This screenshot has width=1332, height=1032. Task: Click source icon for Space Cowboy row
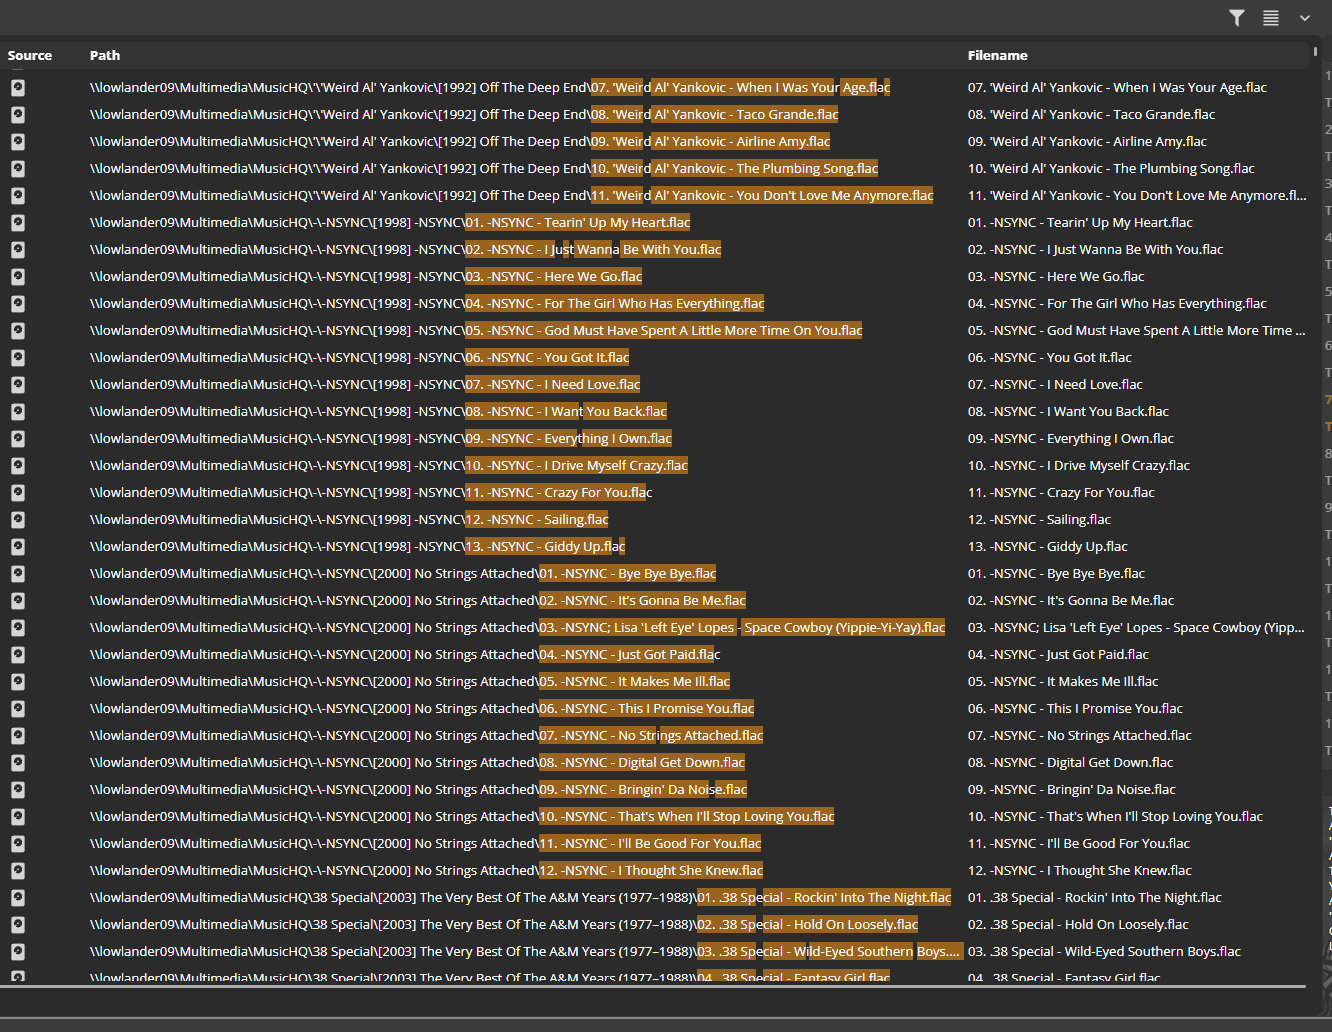click(x=18, y=628)
